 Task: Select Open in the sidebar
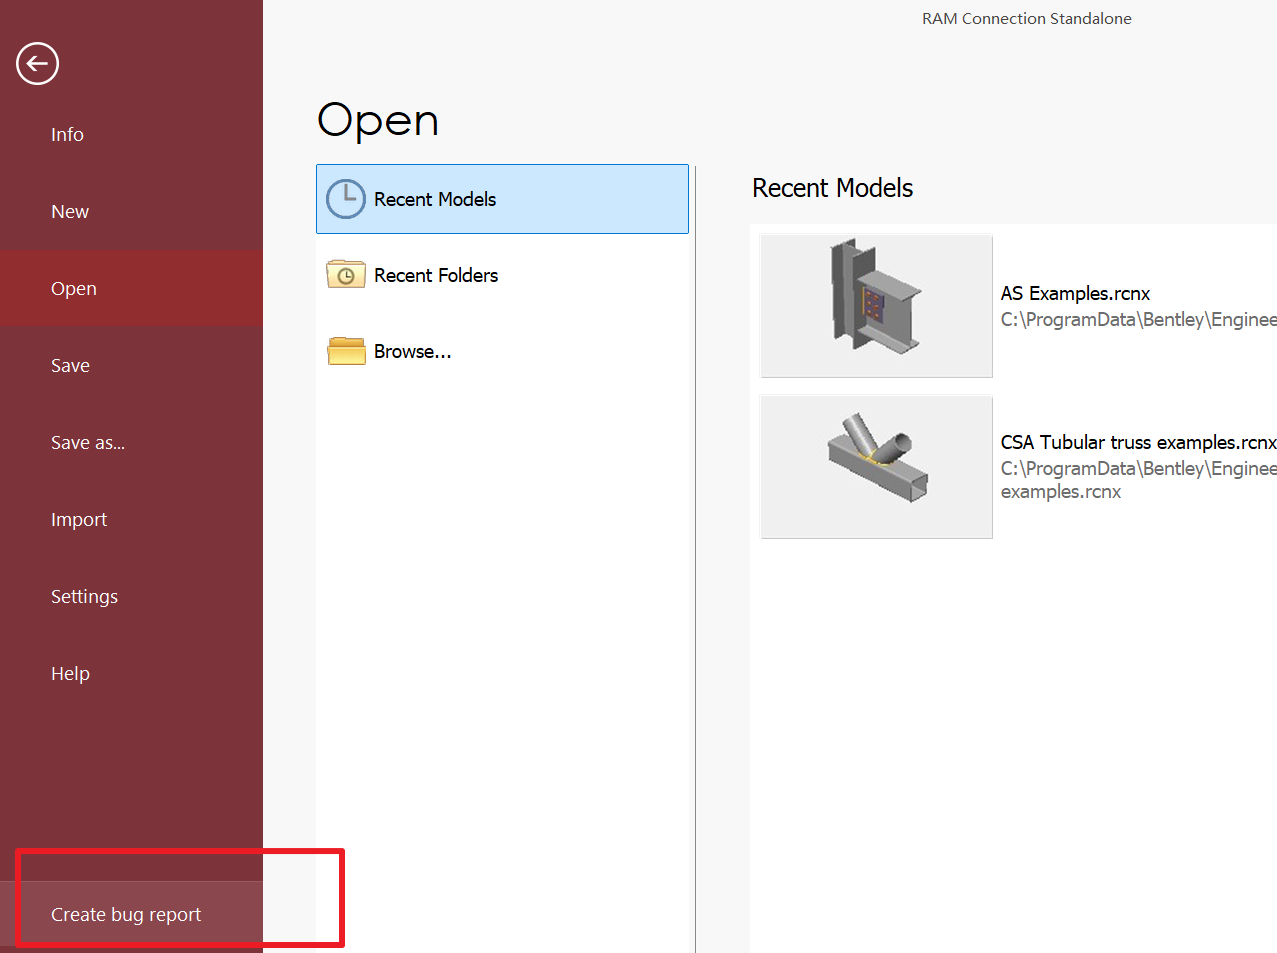74,288
